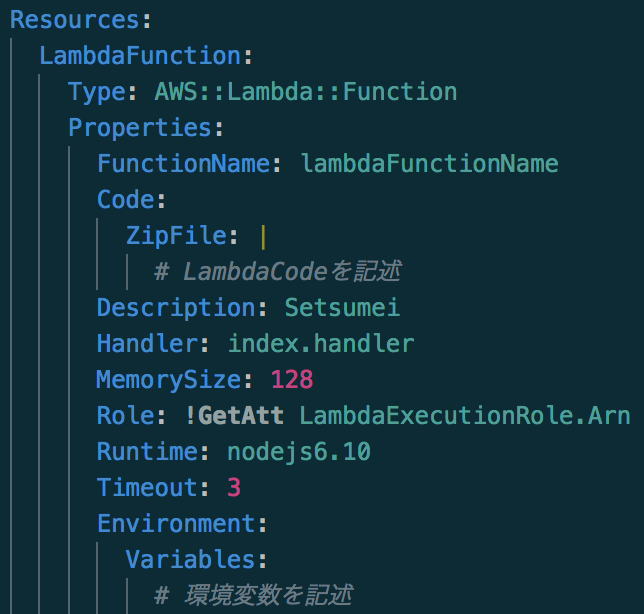Click the pipe character after ZipFile
Screen dimensions: 644x614
[263, 235]
